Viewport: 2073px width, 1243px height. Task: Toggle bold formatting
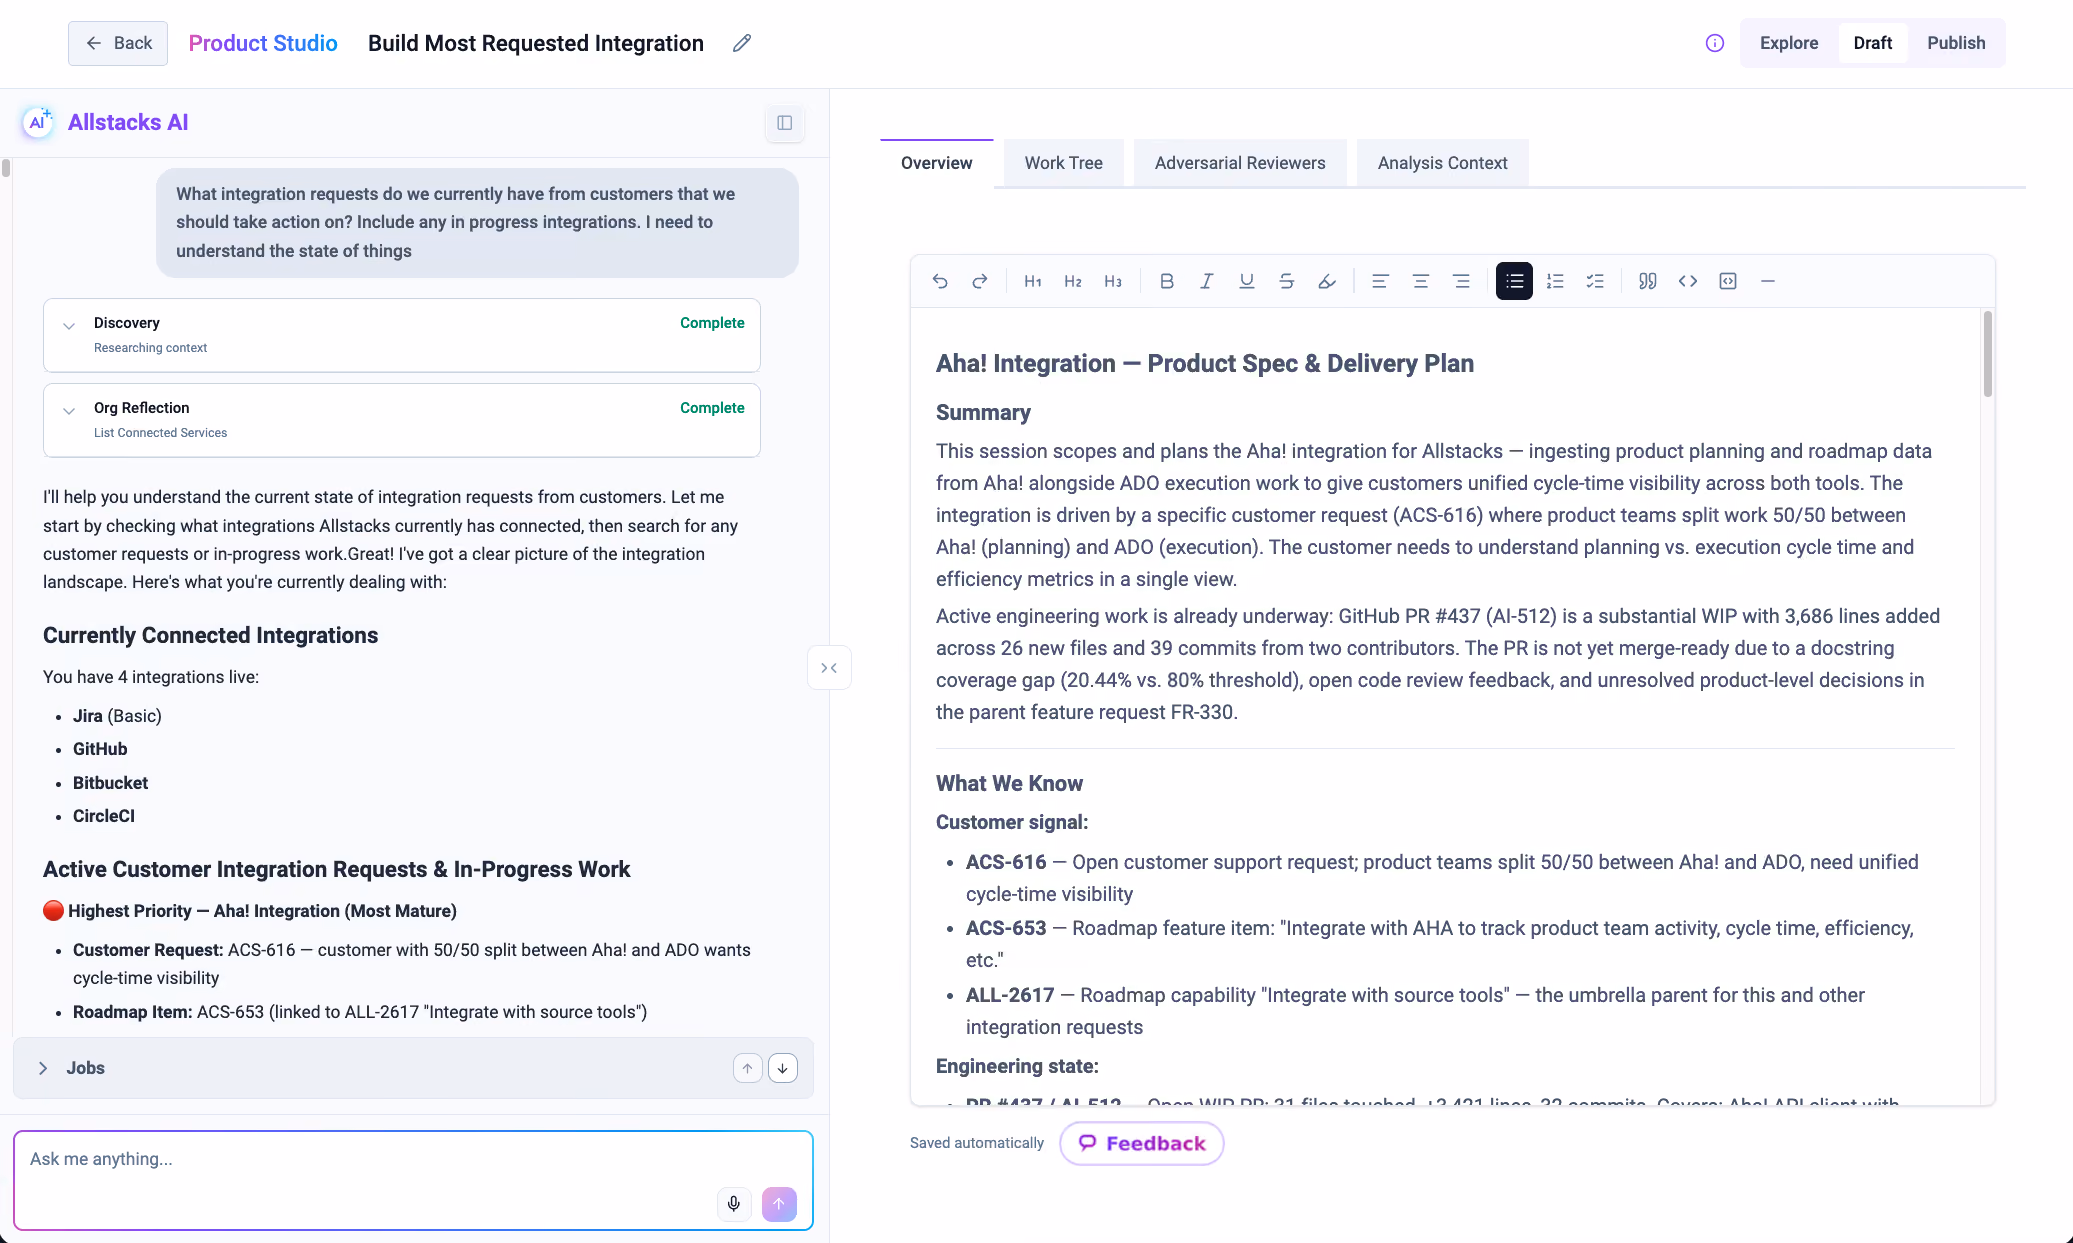click(1166, 281)
